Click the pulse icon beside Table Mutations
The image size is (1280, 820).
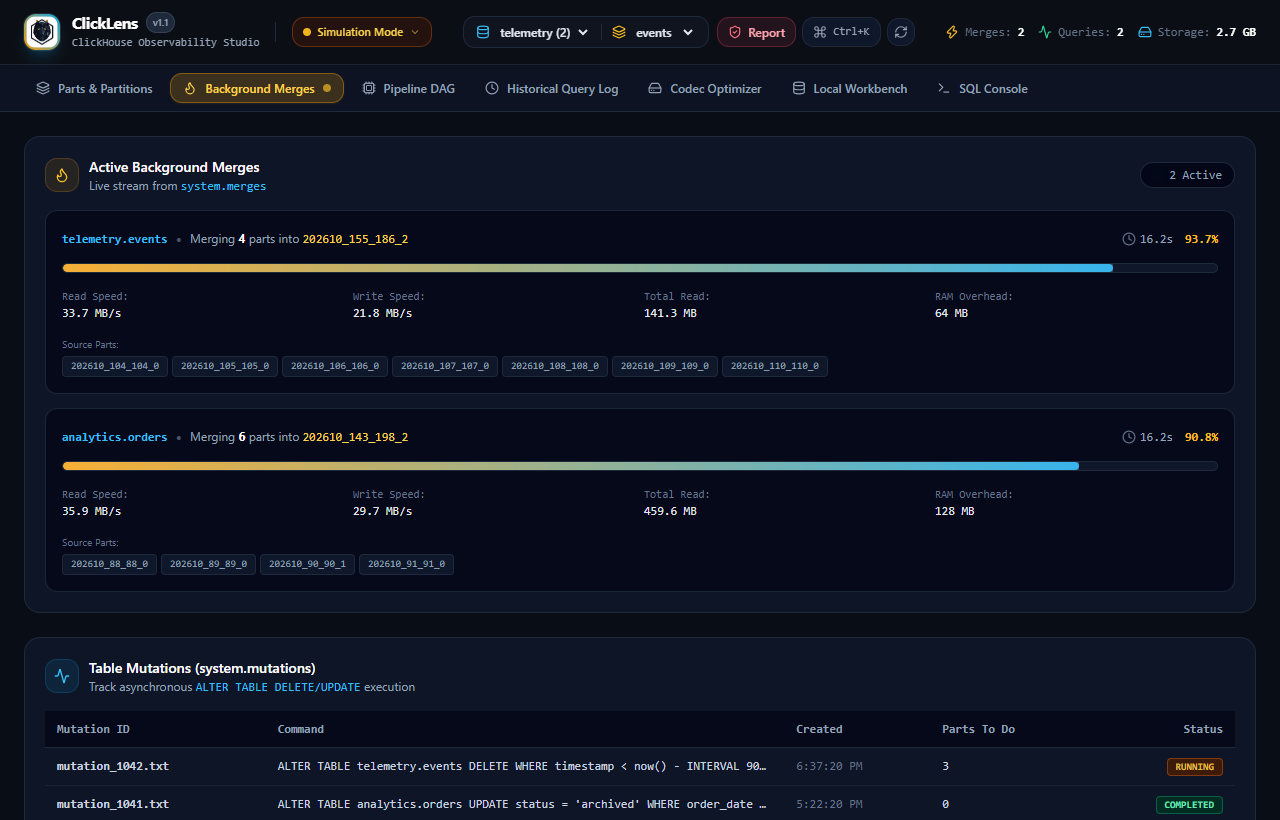[62, 676]
